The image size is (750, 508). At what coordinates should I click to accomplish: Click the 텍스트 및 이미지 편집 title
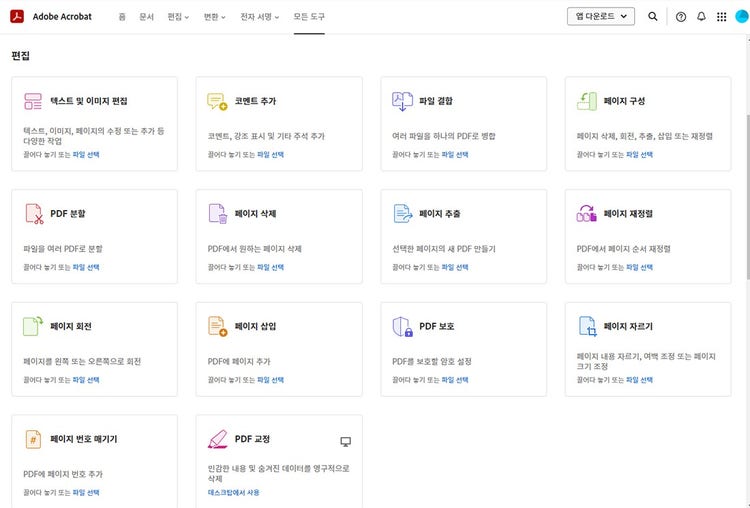[x=88, y=101]
